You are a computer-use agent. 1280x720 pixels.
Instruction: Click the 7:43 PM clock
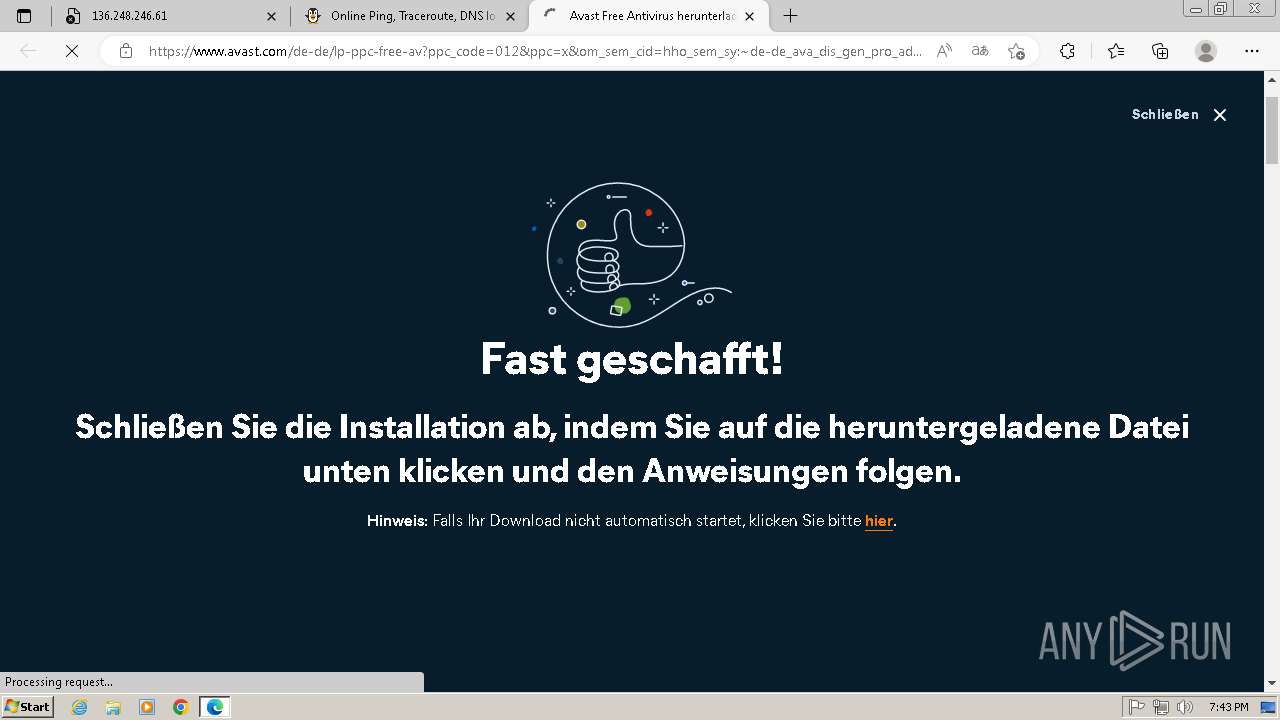1228,707
